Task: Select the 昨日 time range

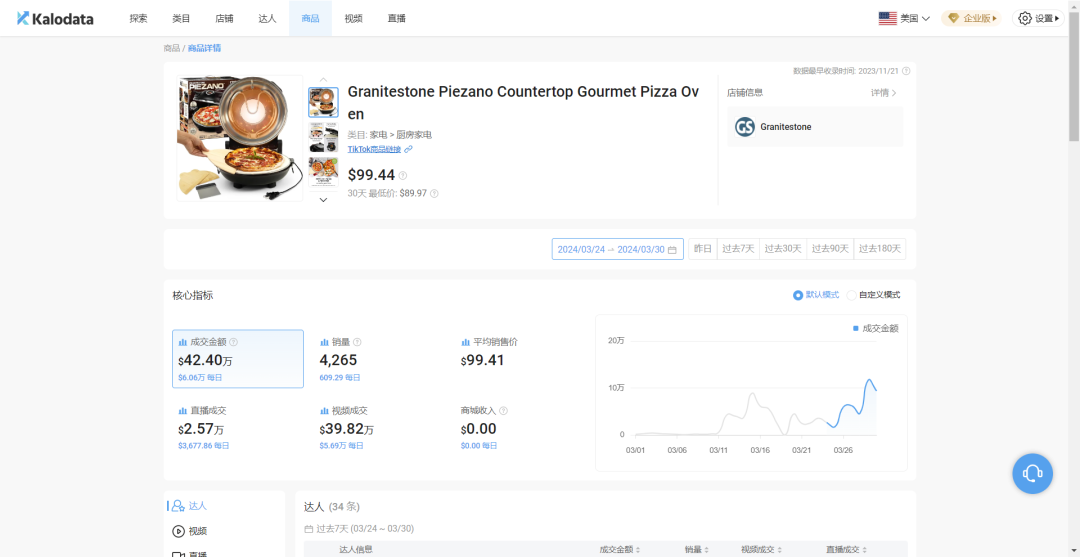Action: pos(703,249)
